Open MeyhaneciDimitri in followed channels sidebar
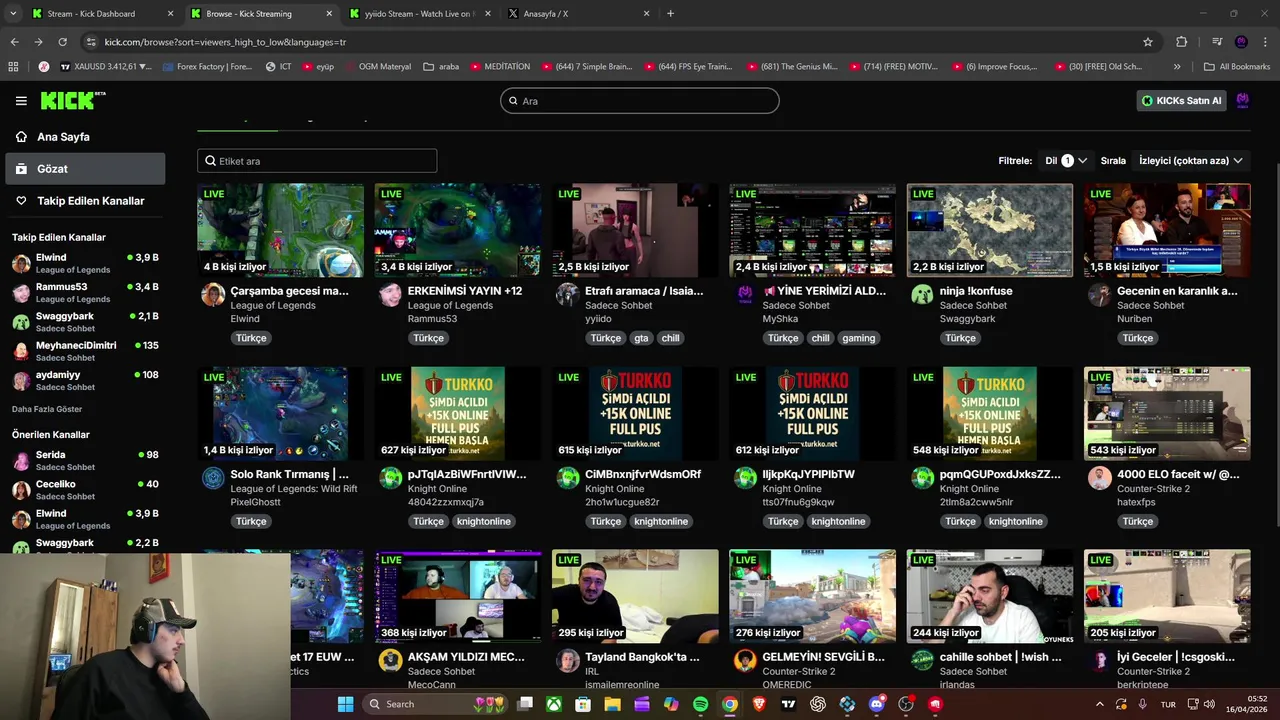The image size is (1280, 720). (85, 351)
